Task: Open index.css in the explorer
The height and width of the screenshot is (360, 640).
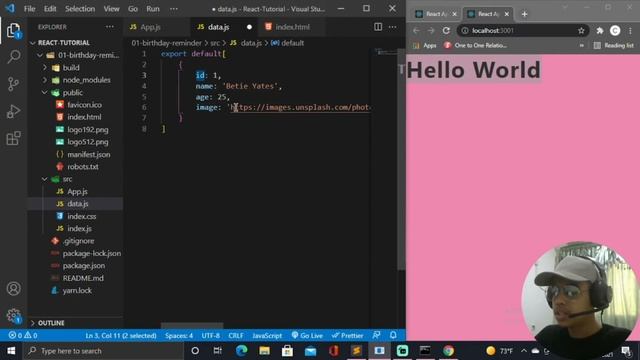Action: point(82,216)
